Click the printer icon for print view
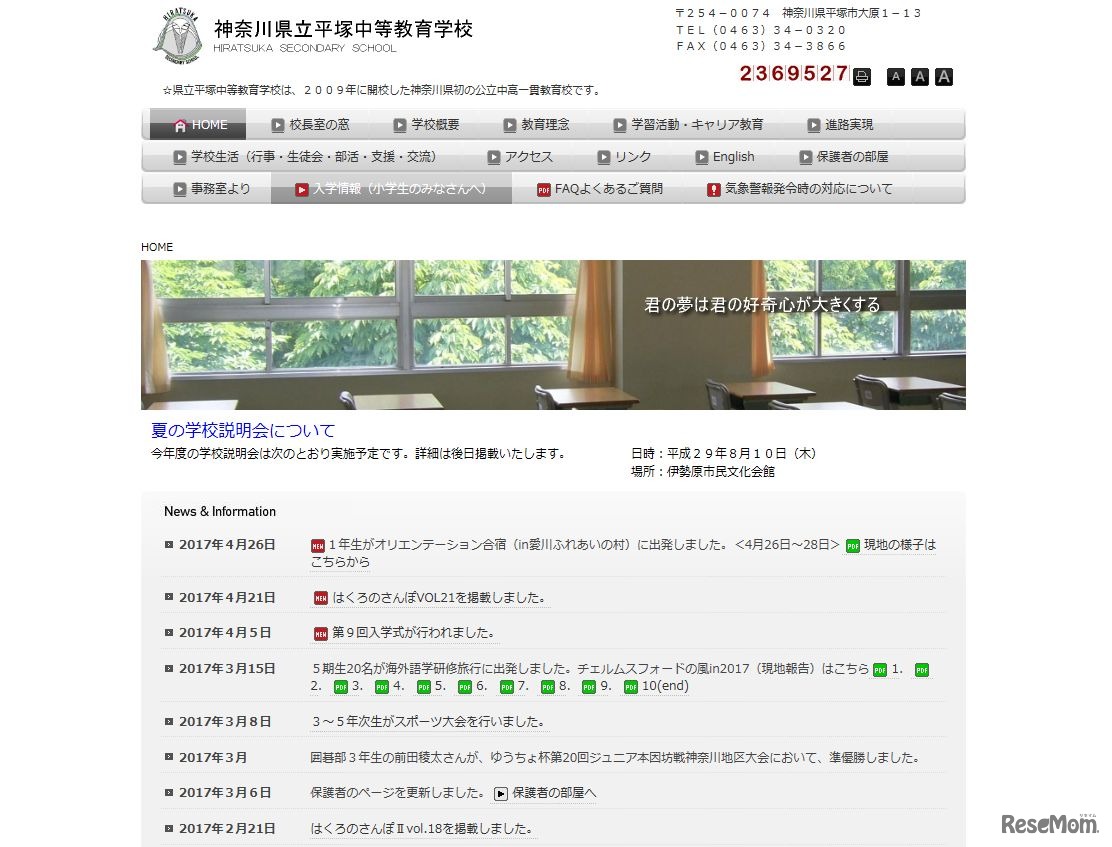This screenshot has width=1112, height=847. tap(861, 77)
